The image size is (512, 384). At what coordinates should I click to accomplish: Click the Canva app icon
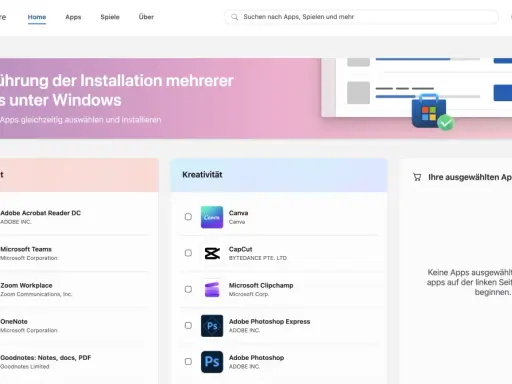[x=212, y=217]
